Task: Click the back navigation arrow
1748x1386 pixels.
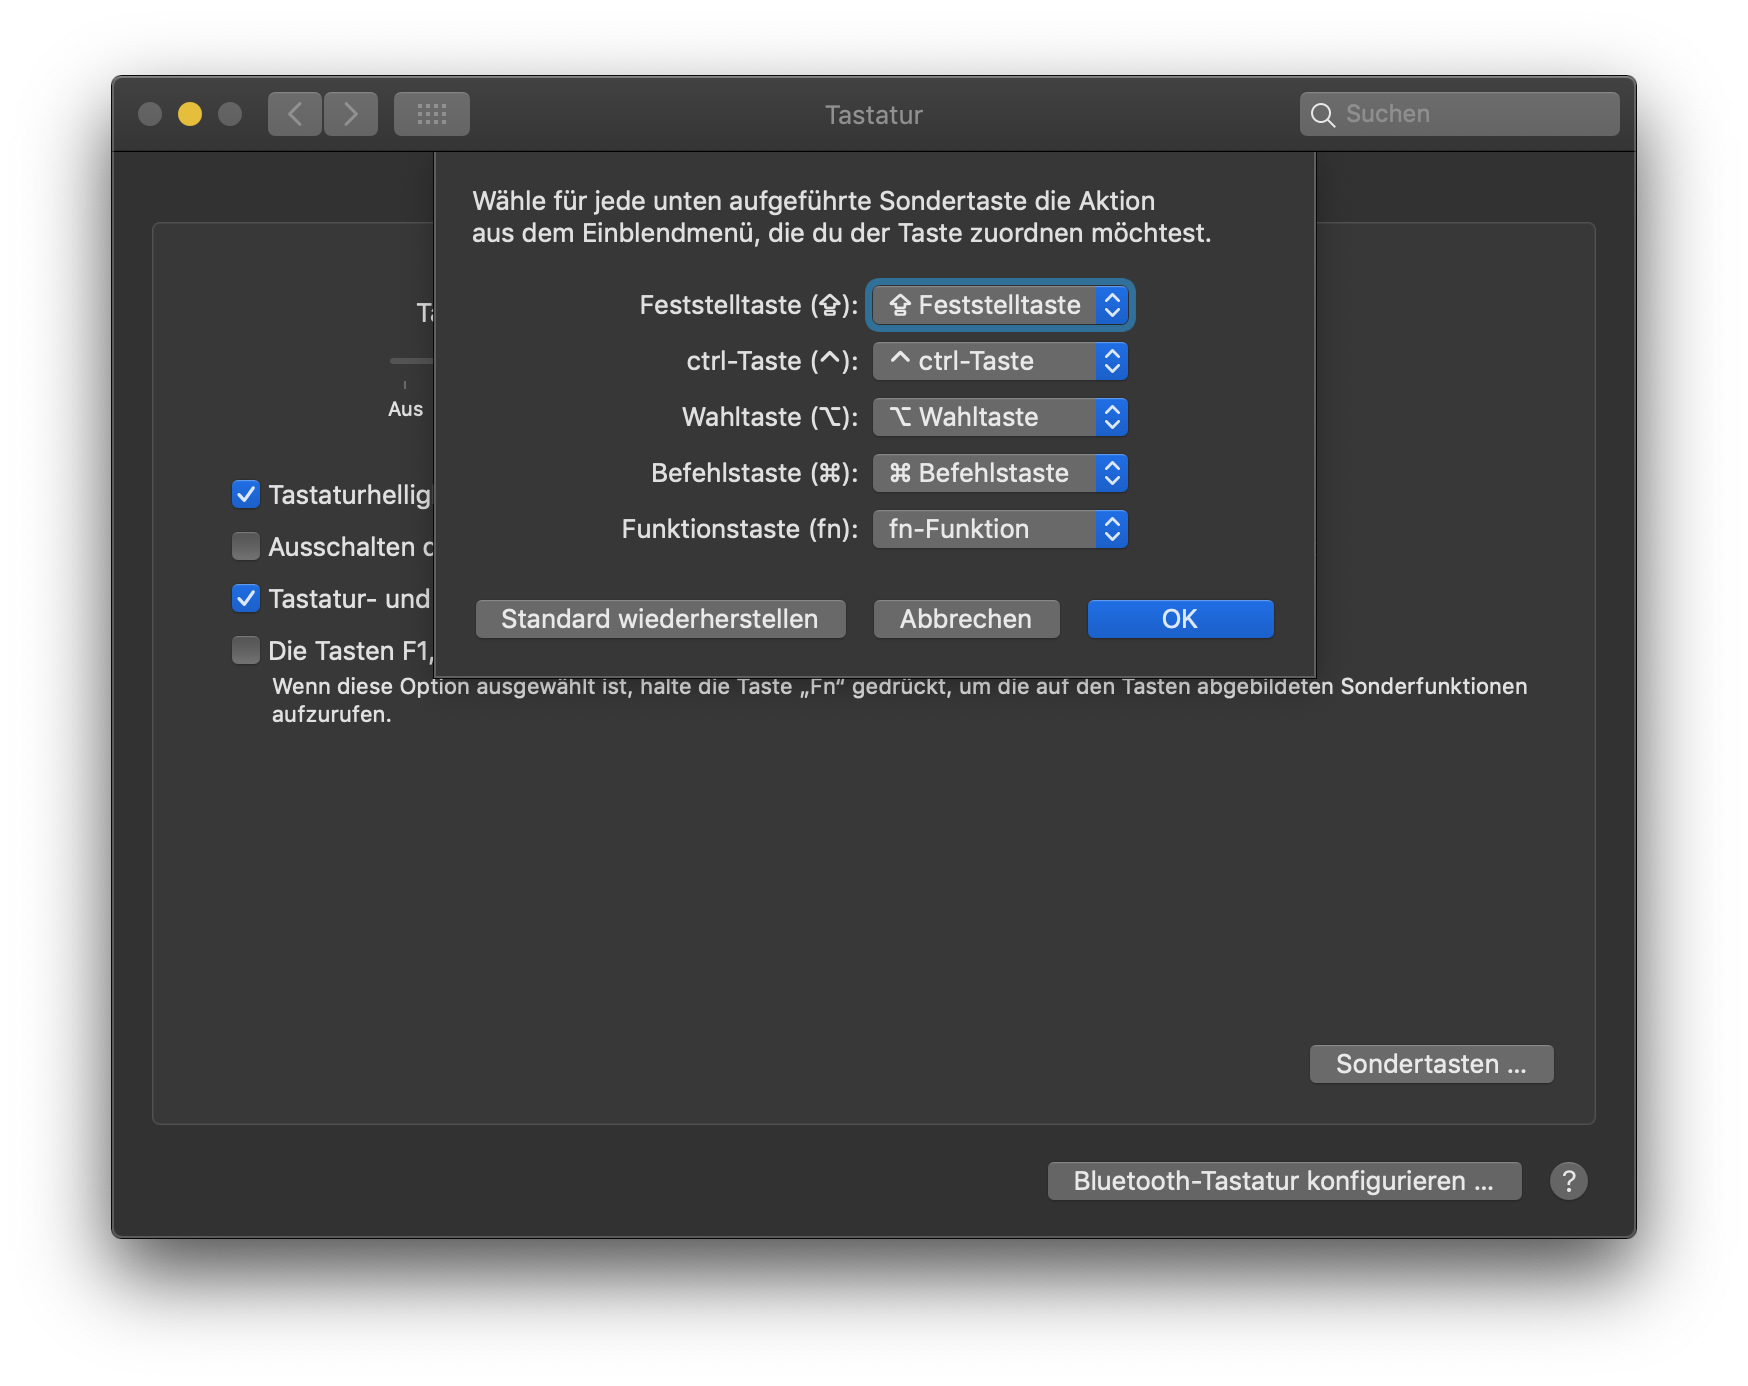Action: tap(295, 114)
